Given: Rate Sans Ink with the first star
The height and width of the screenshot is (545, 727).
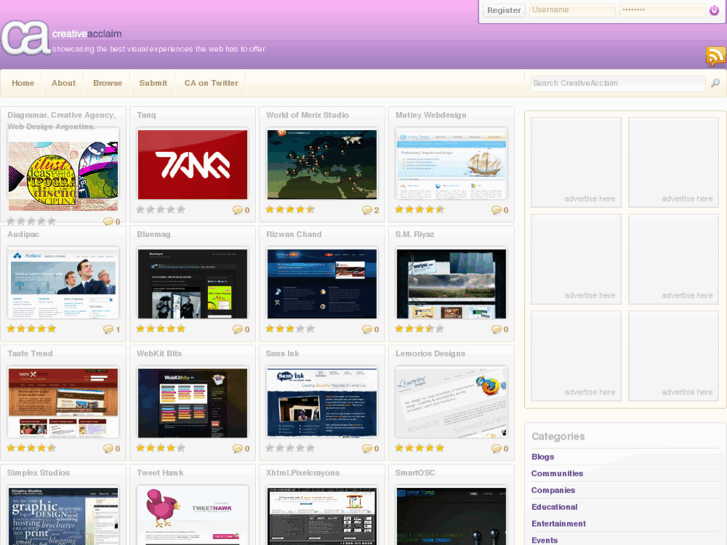Looking at the screenshot, I should [270, 448].
